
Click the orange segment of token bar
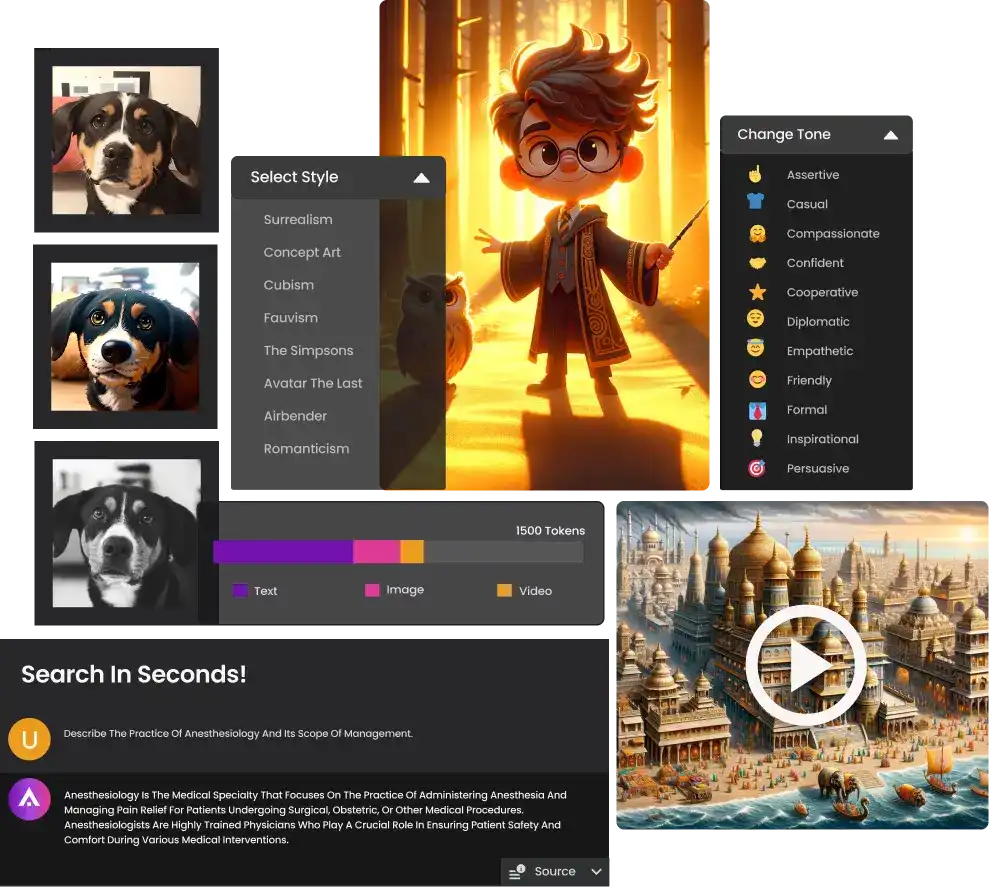pos(412,552)
